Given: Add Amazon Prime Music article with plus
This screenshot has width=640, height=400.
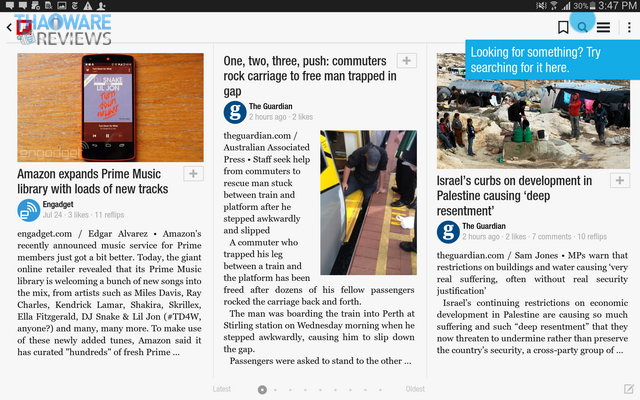Looking at the screenshot, I should click(x=193, y=174).
